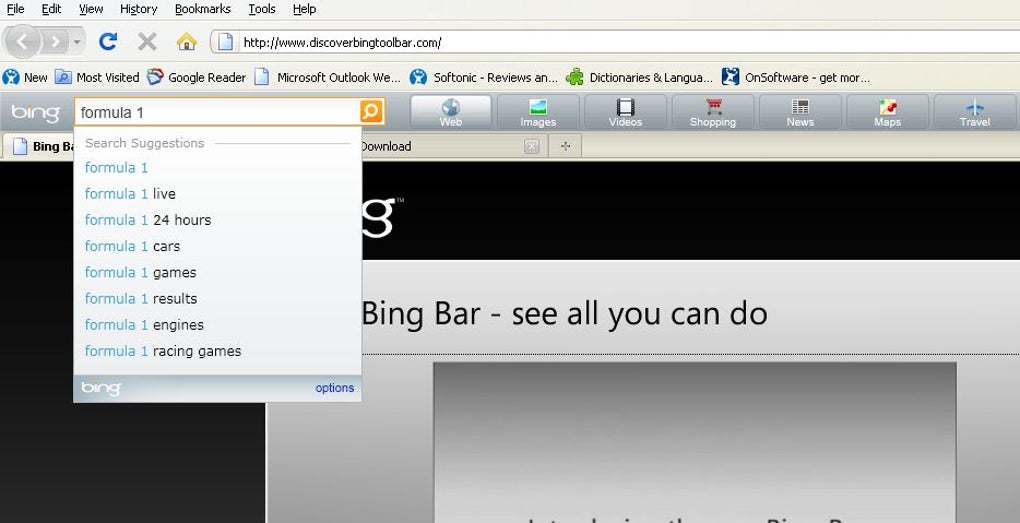Reload the page with the blue refresh icon
This screenshot has width=1020, height=523.
(108, 42)
